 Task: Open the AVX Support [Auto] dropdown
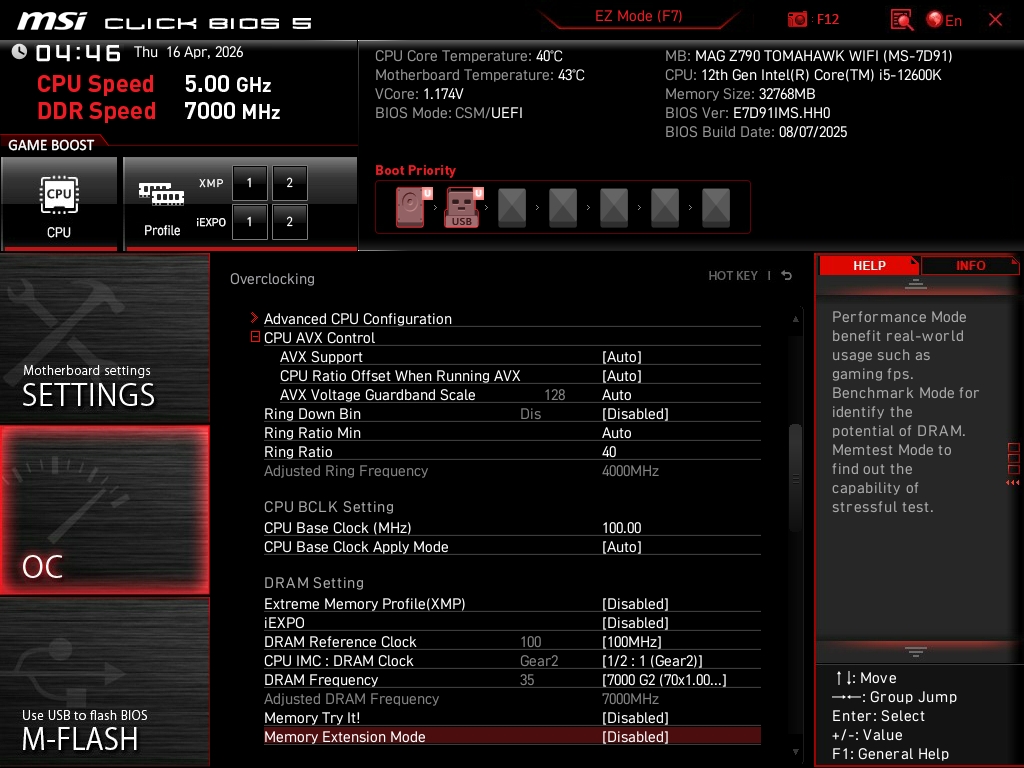click(x=622, y=357)
